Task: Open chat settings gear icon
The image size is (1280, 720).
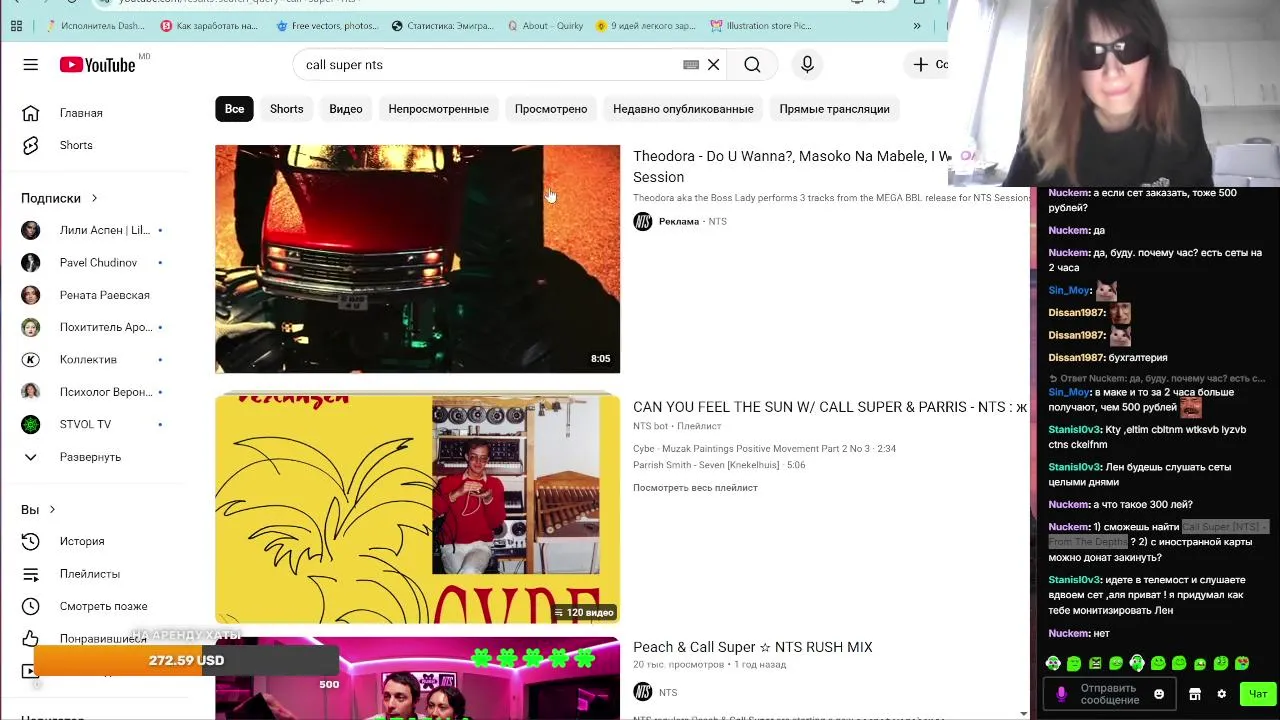Action: click(1221, 694)
